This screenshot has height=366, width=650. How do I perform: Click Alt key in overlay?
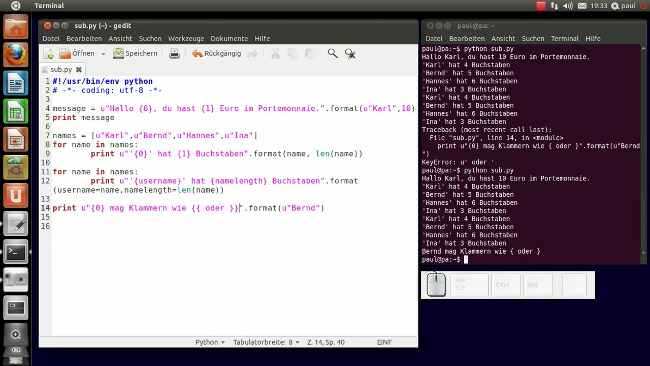coord(537,285)
